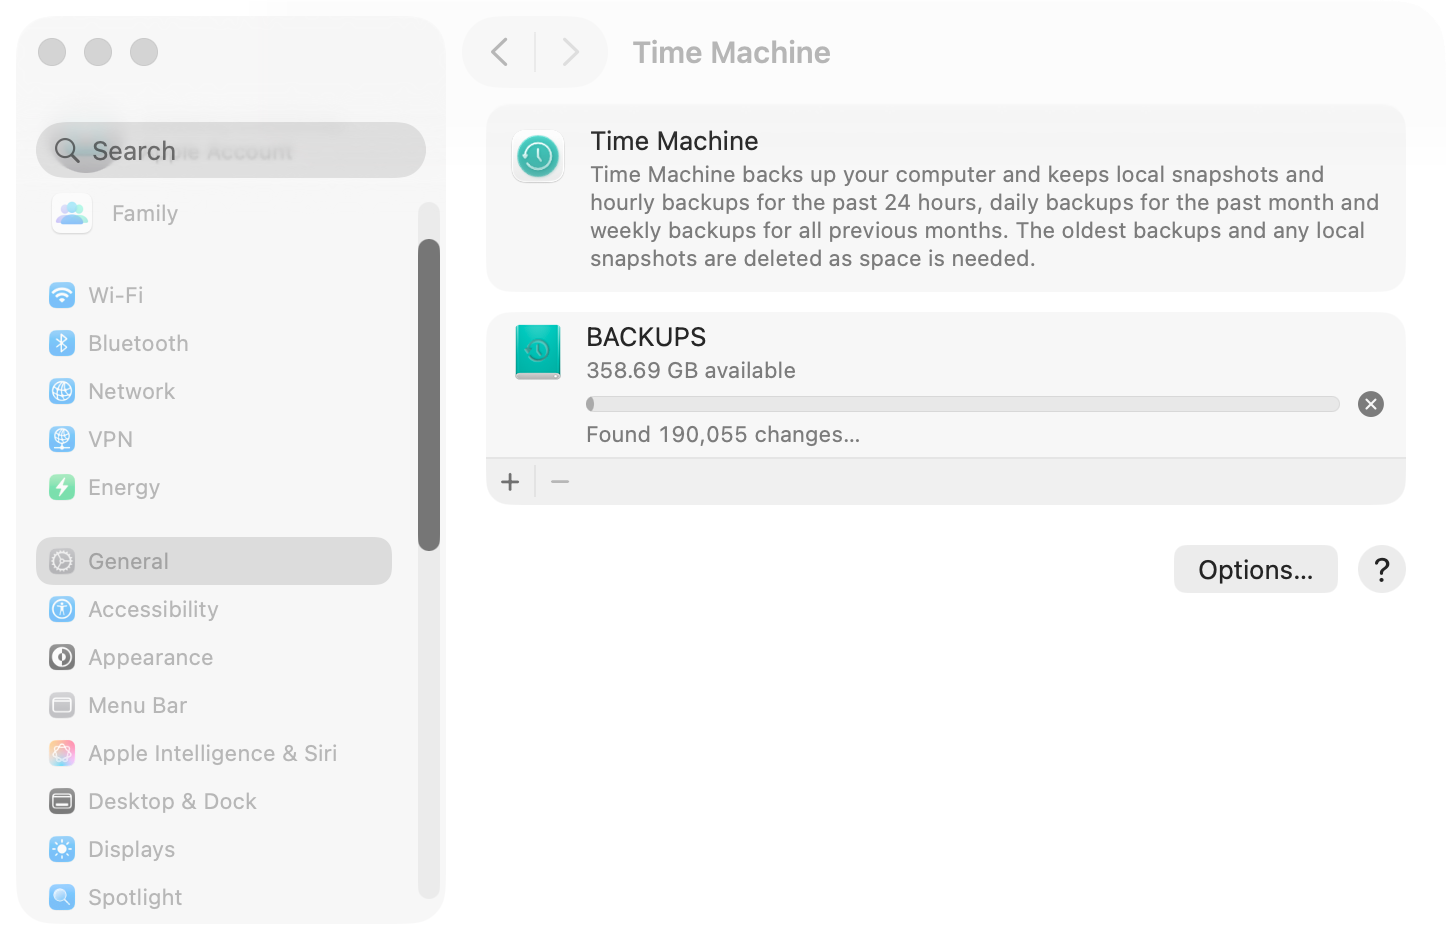Click the minimize window button

pyautogui.click(x=98, y=52)
